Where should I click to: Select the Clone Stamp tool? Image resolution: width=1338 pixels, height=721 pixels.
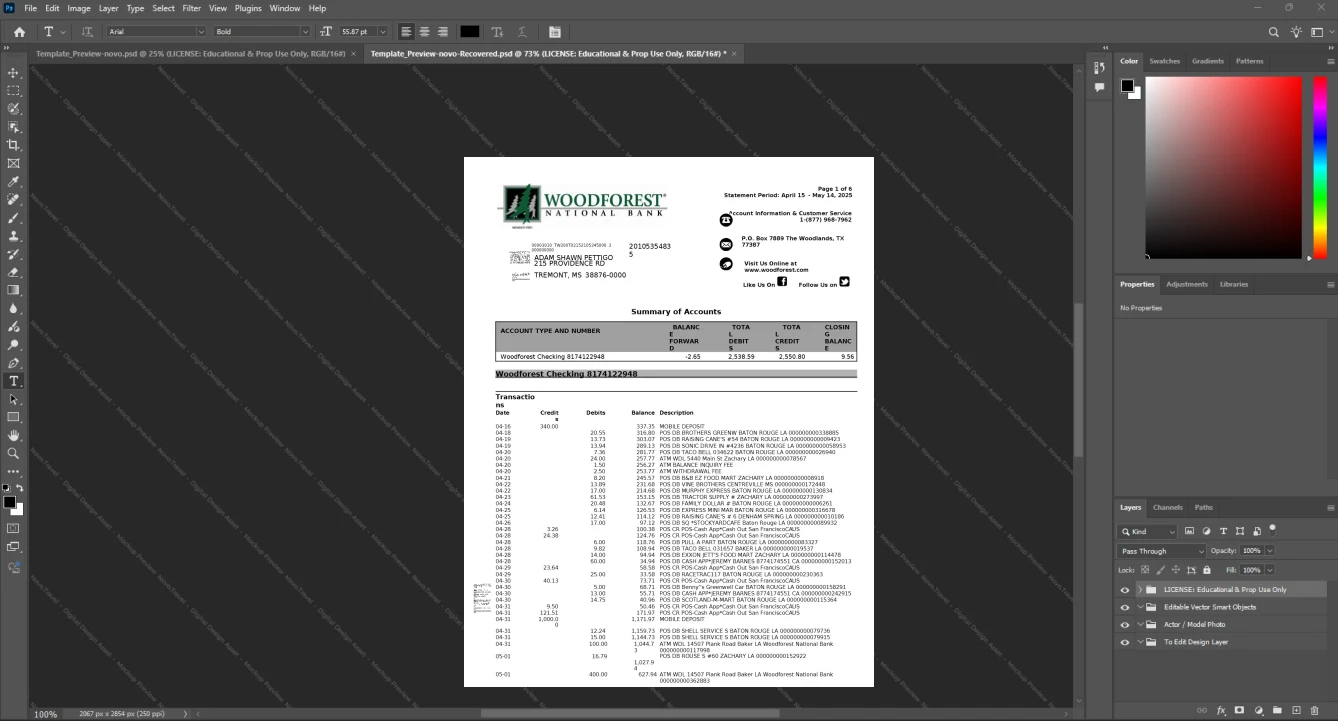(x=14, y=236)
